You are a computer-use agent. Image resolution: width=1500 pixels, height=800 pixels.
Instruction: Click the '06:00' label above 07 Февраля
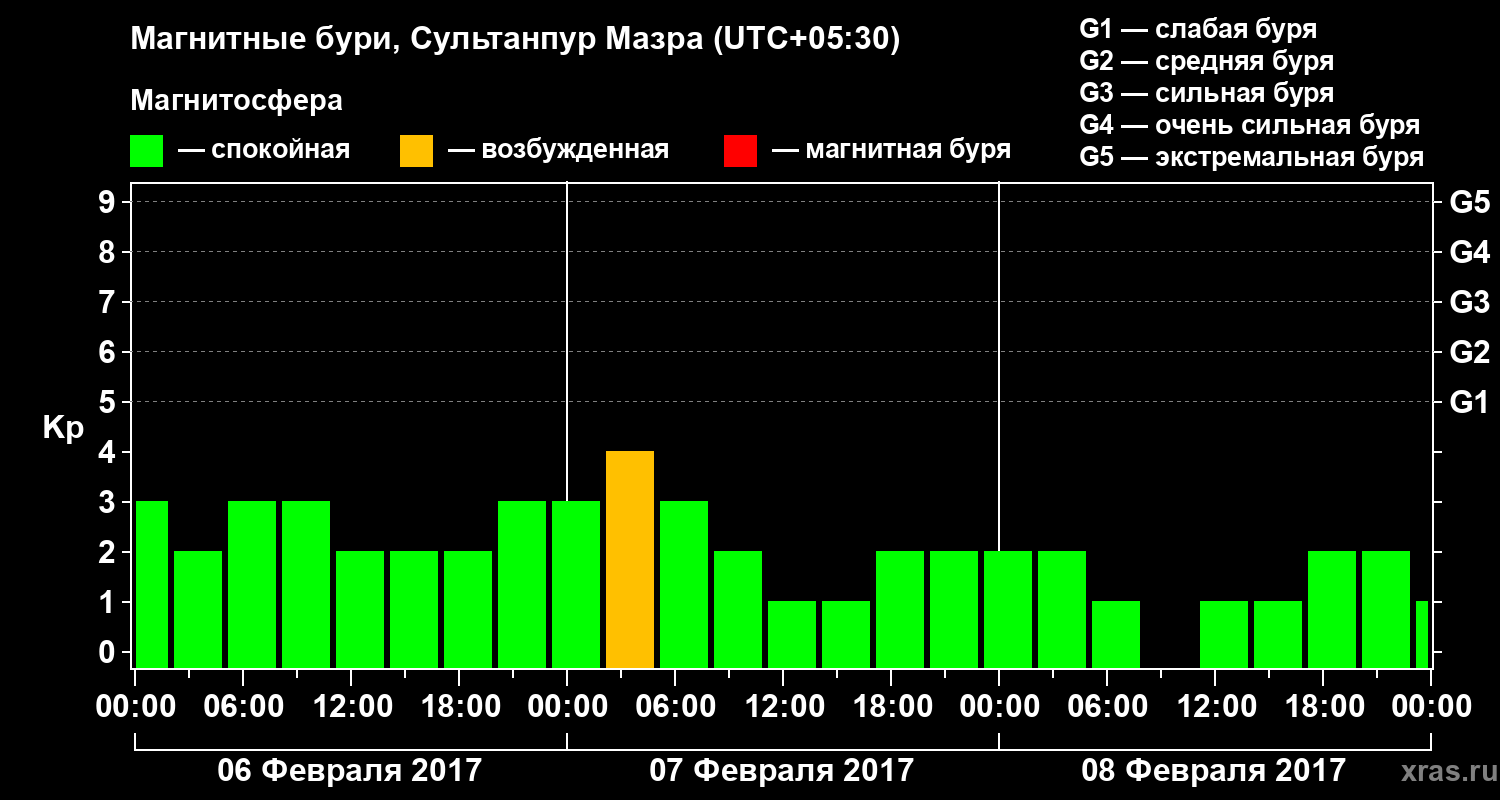point(675,706)
